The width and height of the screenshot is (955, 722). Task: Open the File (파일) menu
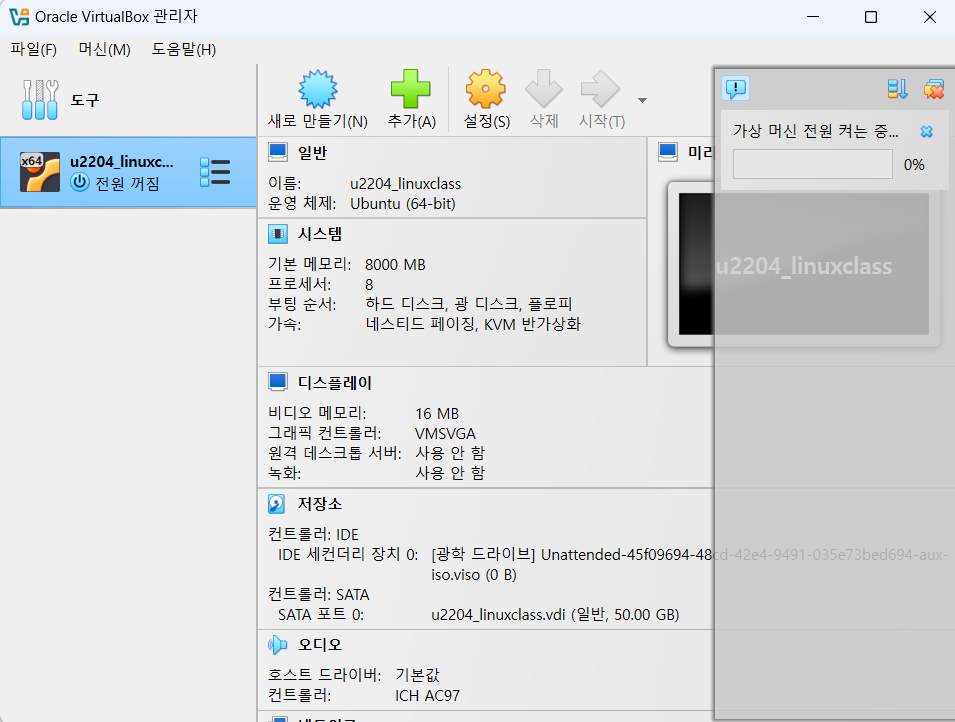coord(33,49)
